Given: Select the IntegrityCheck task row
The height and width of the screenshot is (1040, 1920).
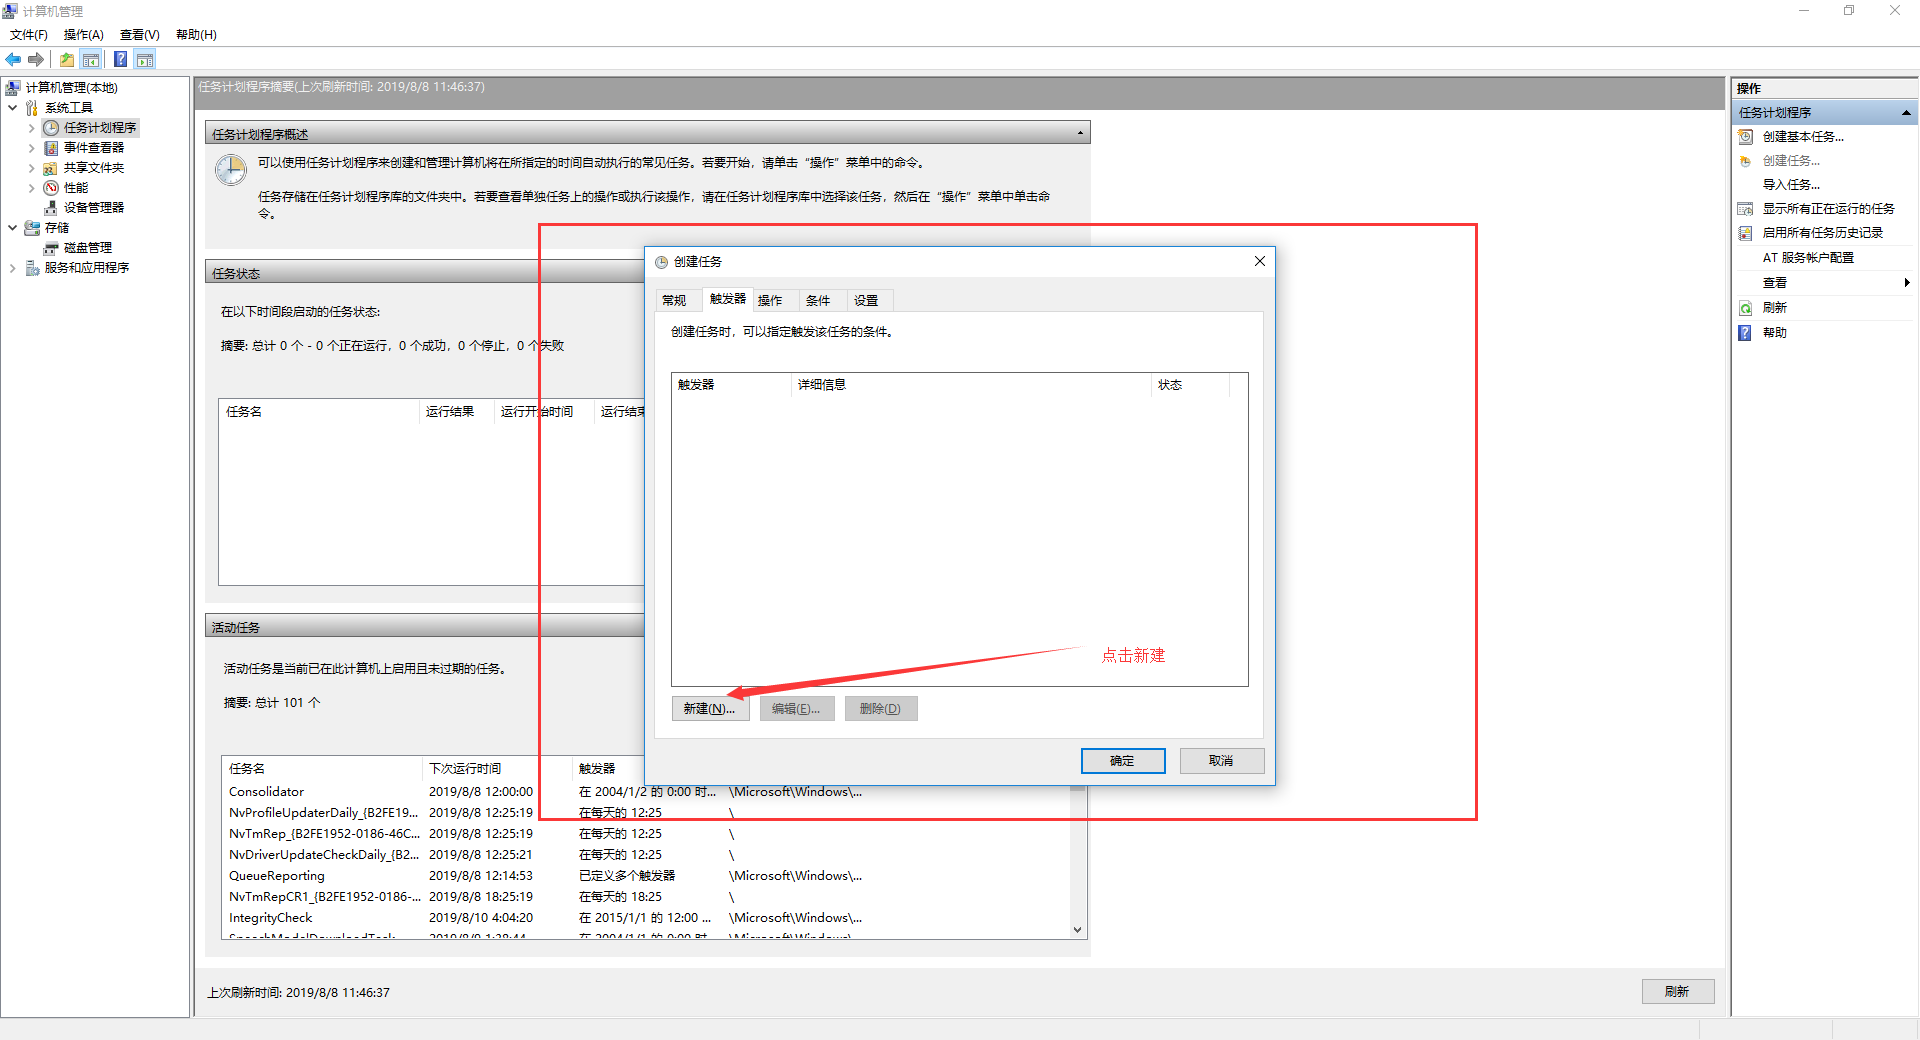Looking at the screenshot, I should tap(646, 918).
